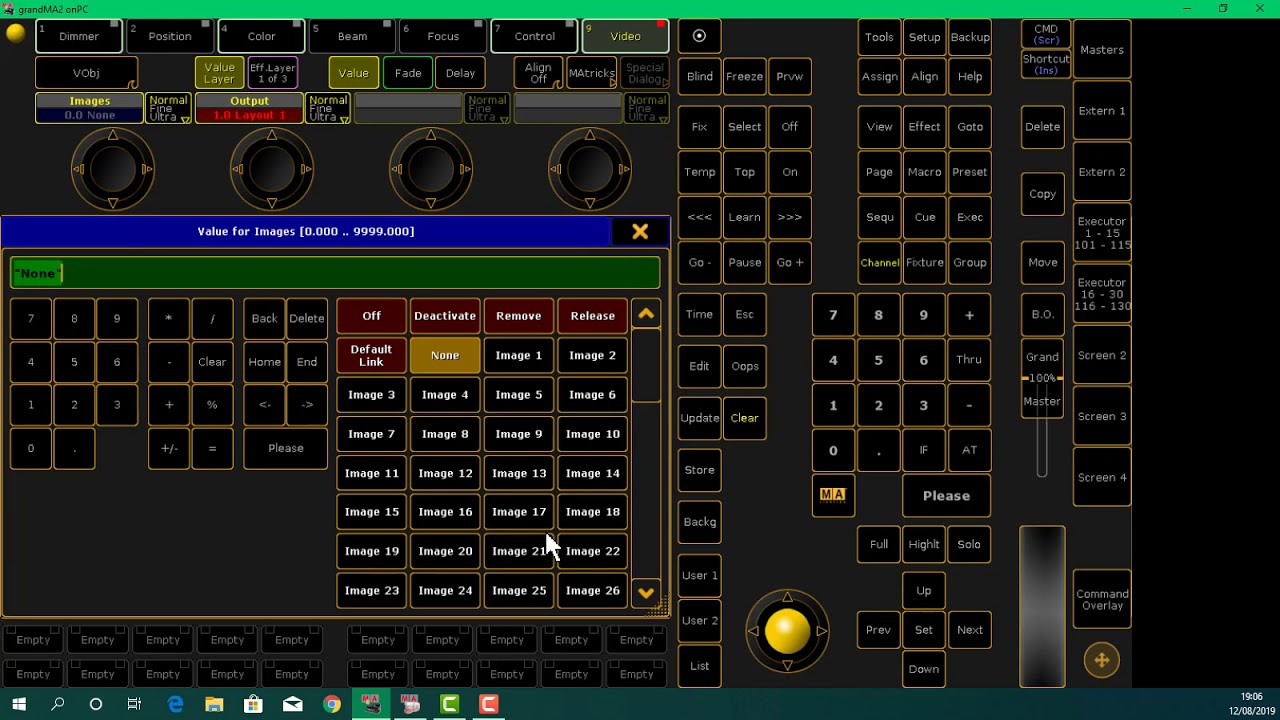The image size is (1280, 720).
Task: Toggle the B.O. blackout button
Action: coord(1043,314)
